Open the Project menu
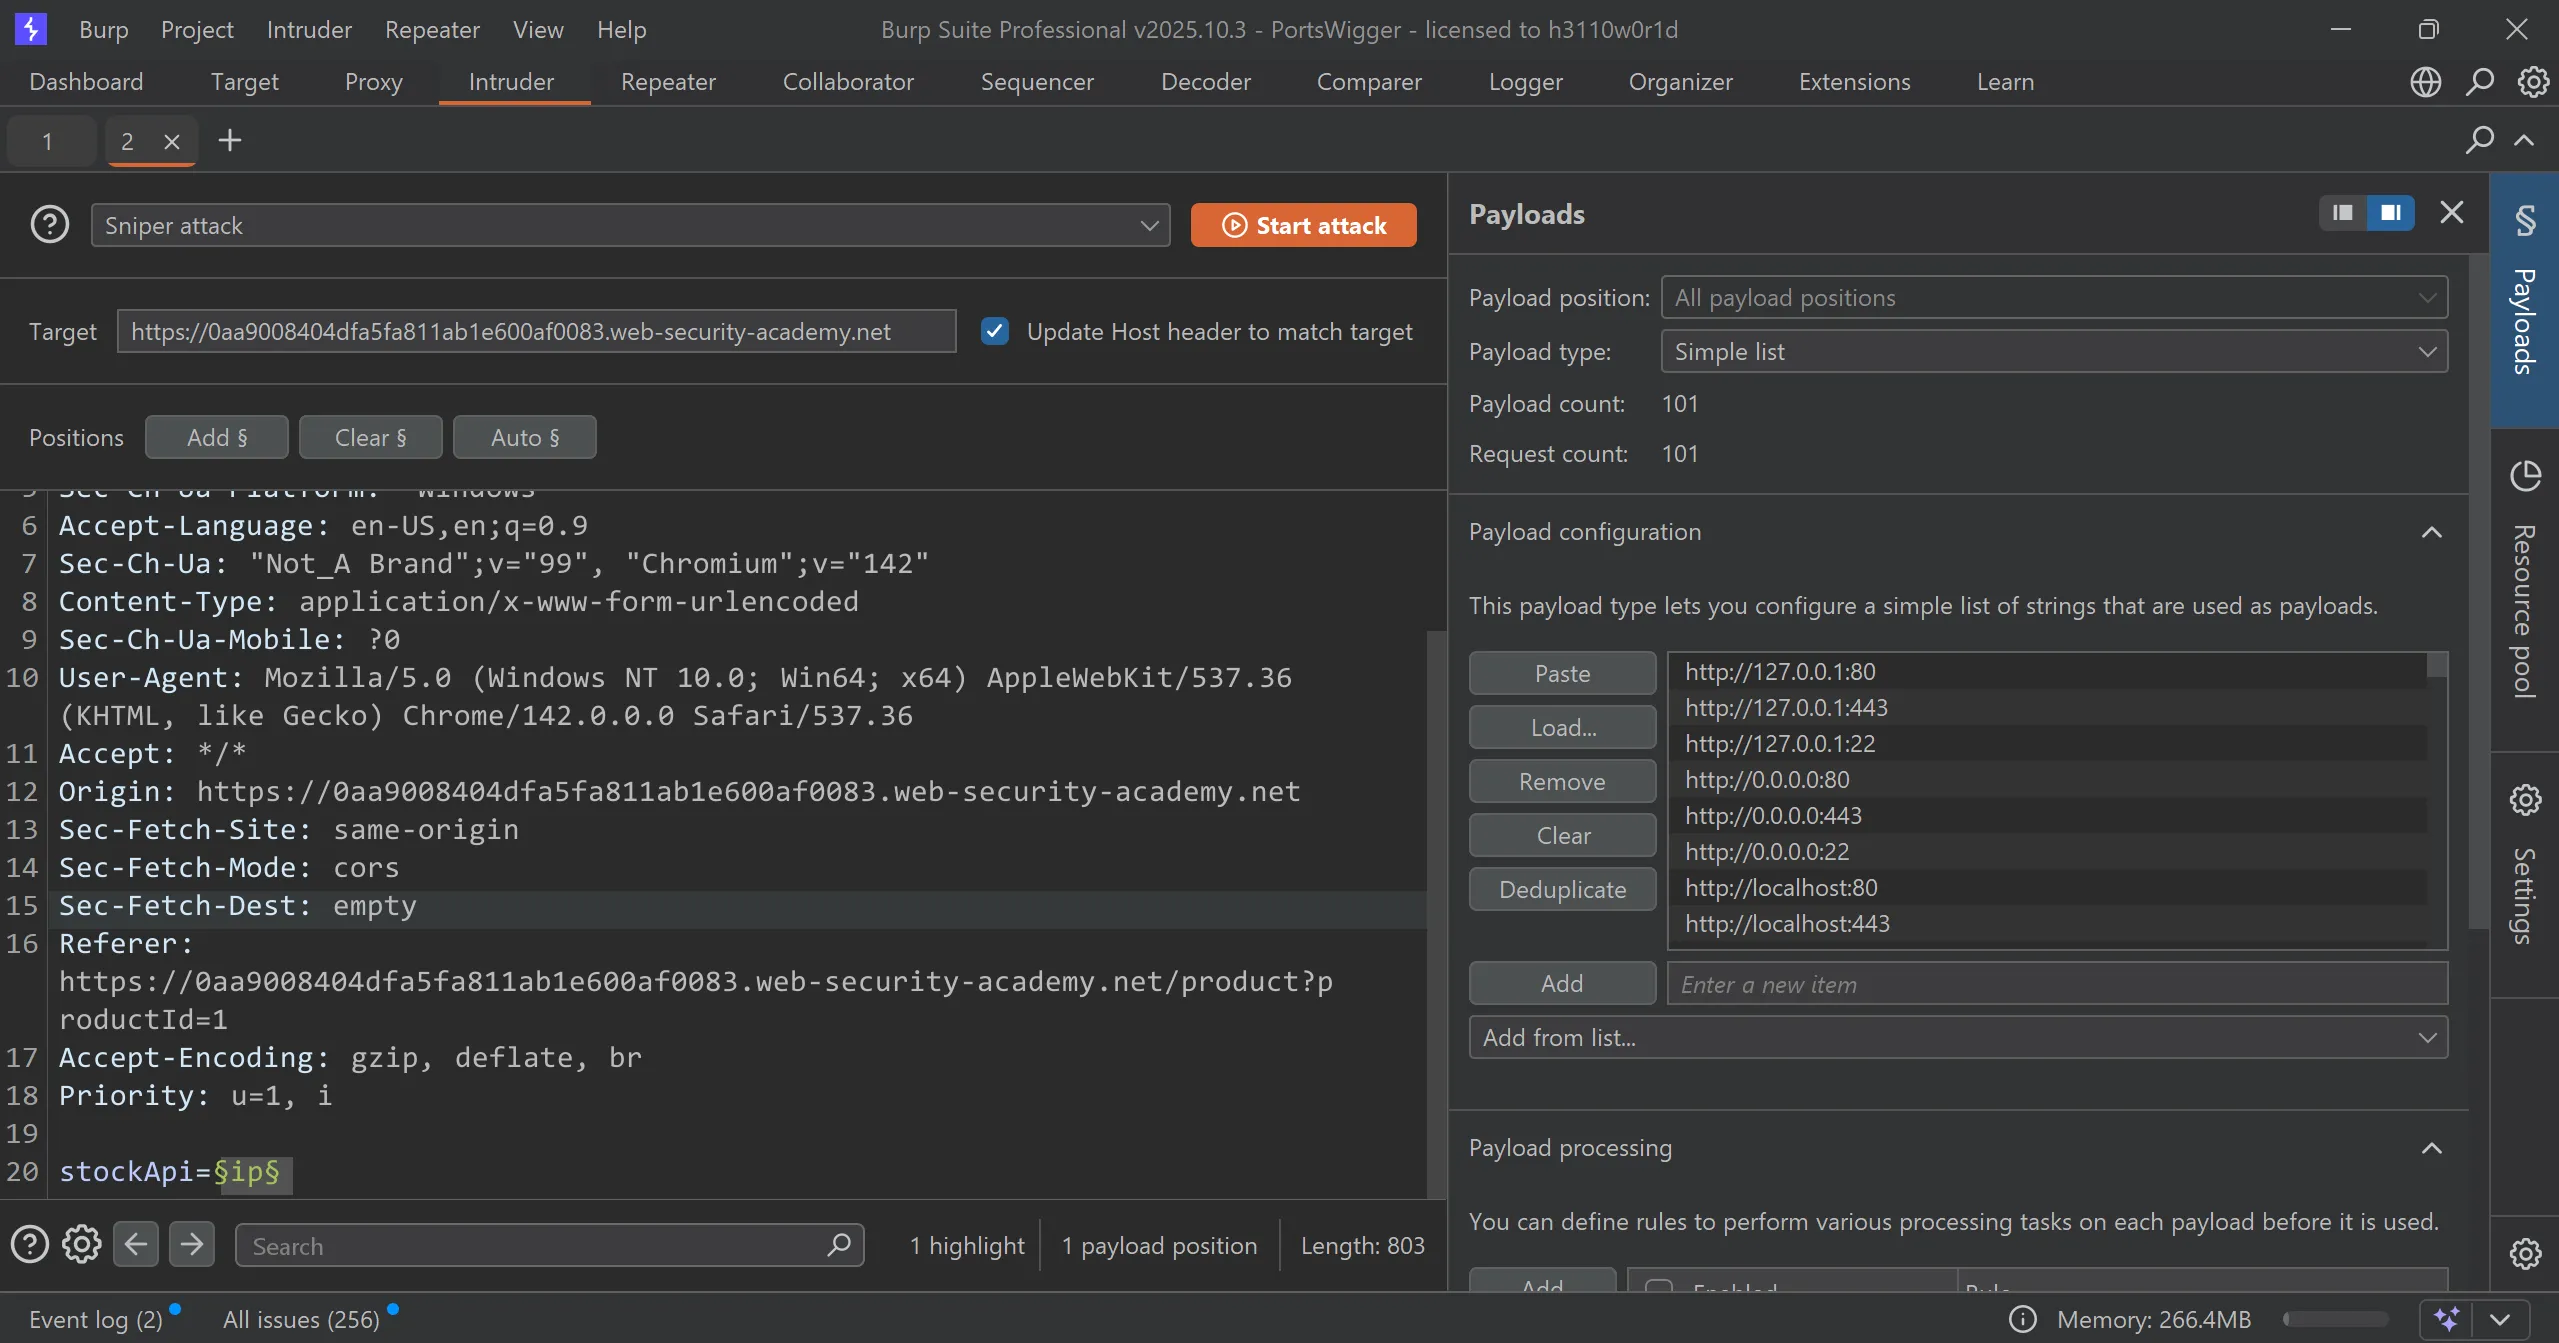 pos(197,30)
